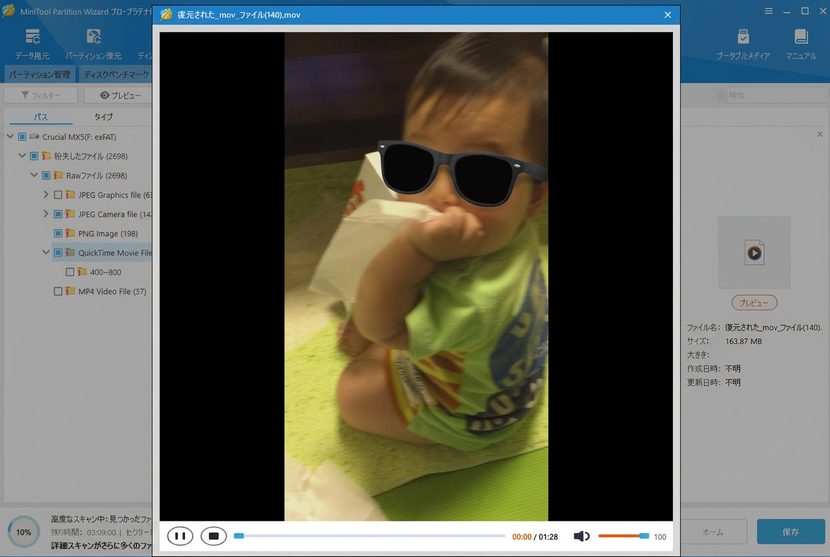Viewport: 830px width, 557px height.
Task: Collapse the Crucial MX5 drive node
Action: [10, 137]
